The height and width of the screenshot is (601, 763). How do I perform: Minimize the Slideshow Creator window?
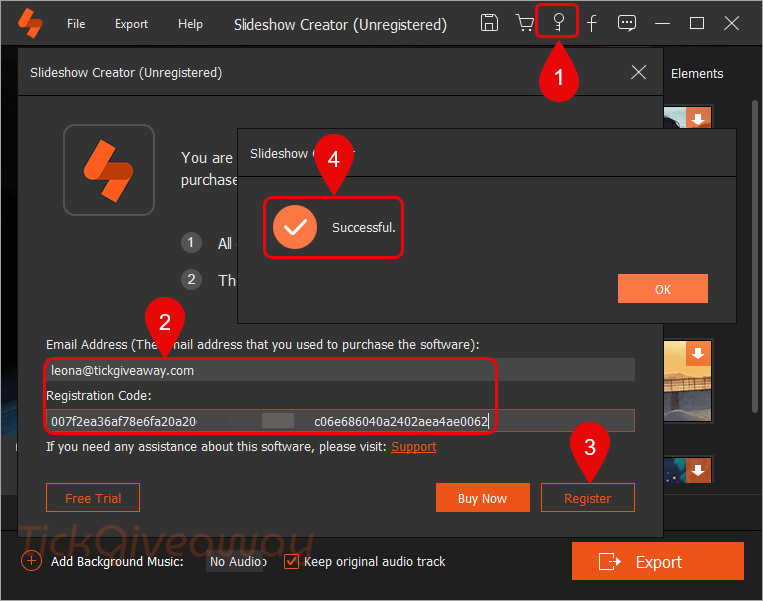(x=662, y=23)
